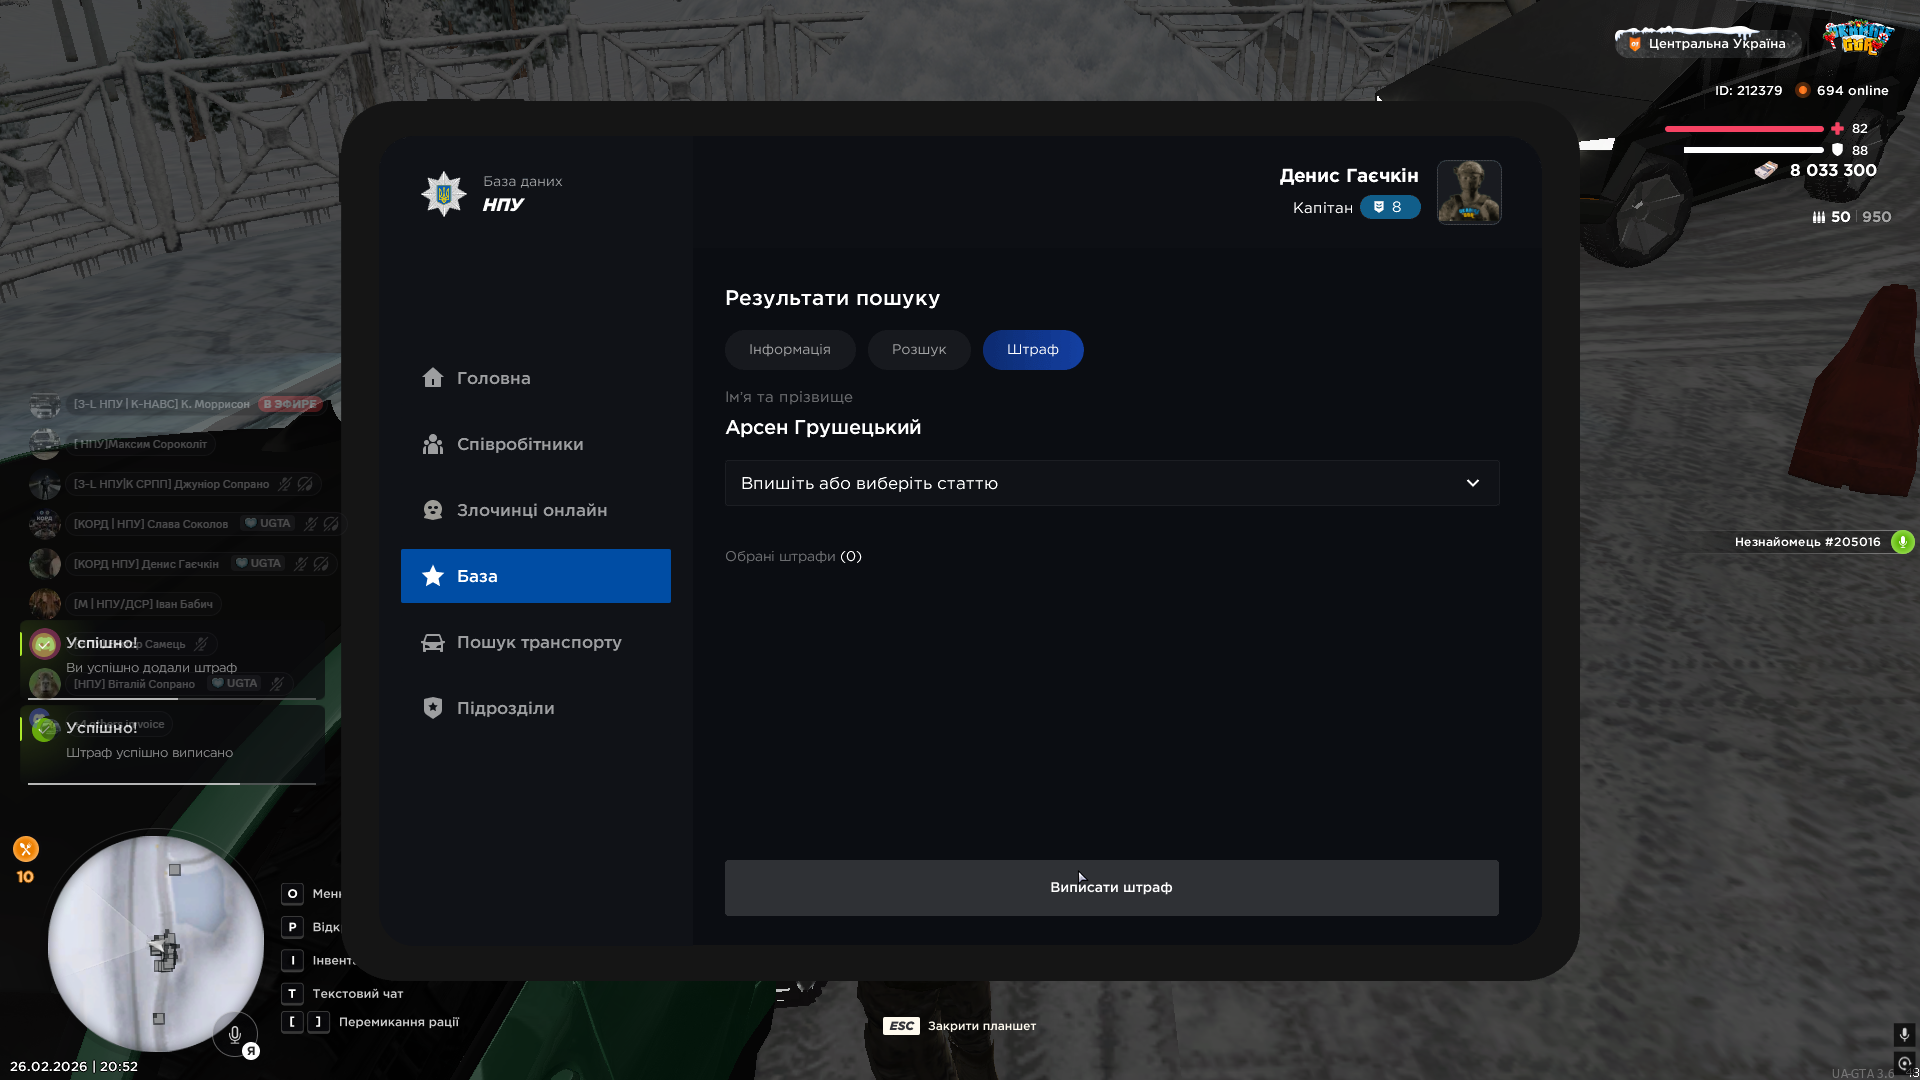Viewport: 1920px width, 1080px height.
Task: Select the Штраф tab
Action: tap(1032, 350)
